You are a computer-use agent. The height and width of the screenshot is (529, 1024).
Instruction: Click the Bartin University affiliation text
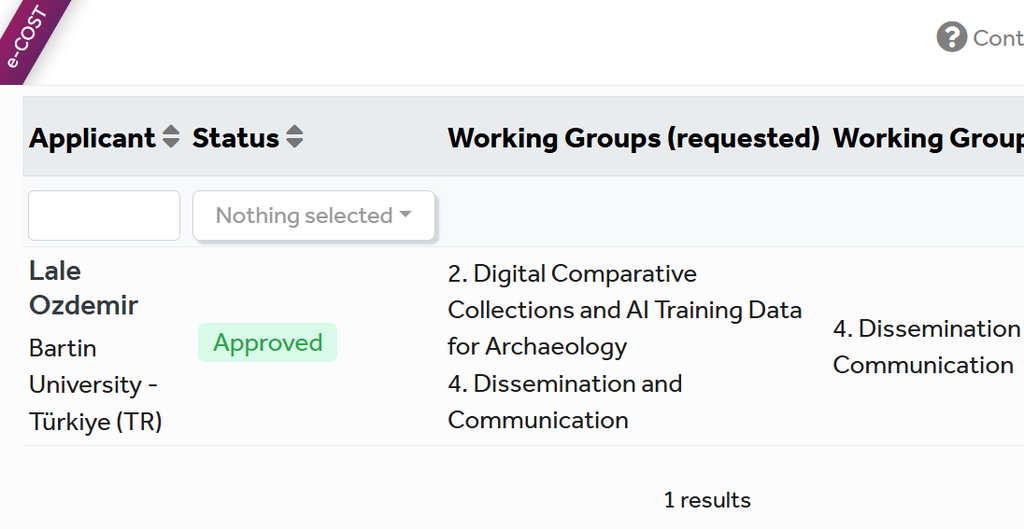tap(95, 385)
